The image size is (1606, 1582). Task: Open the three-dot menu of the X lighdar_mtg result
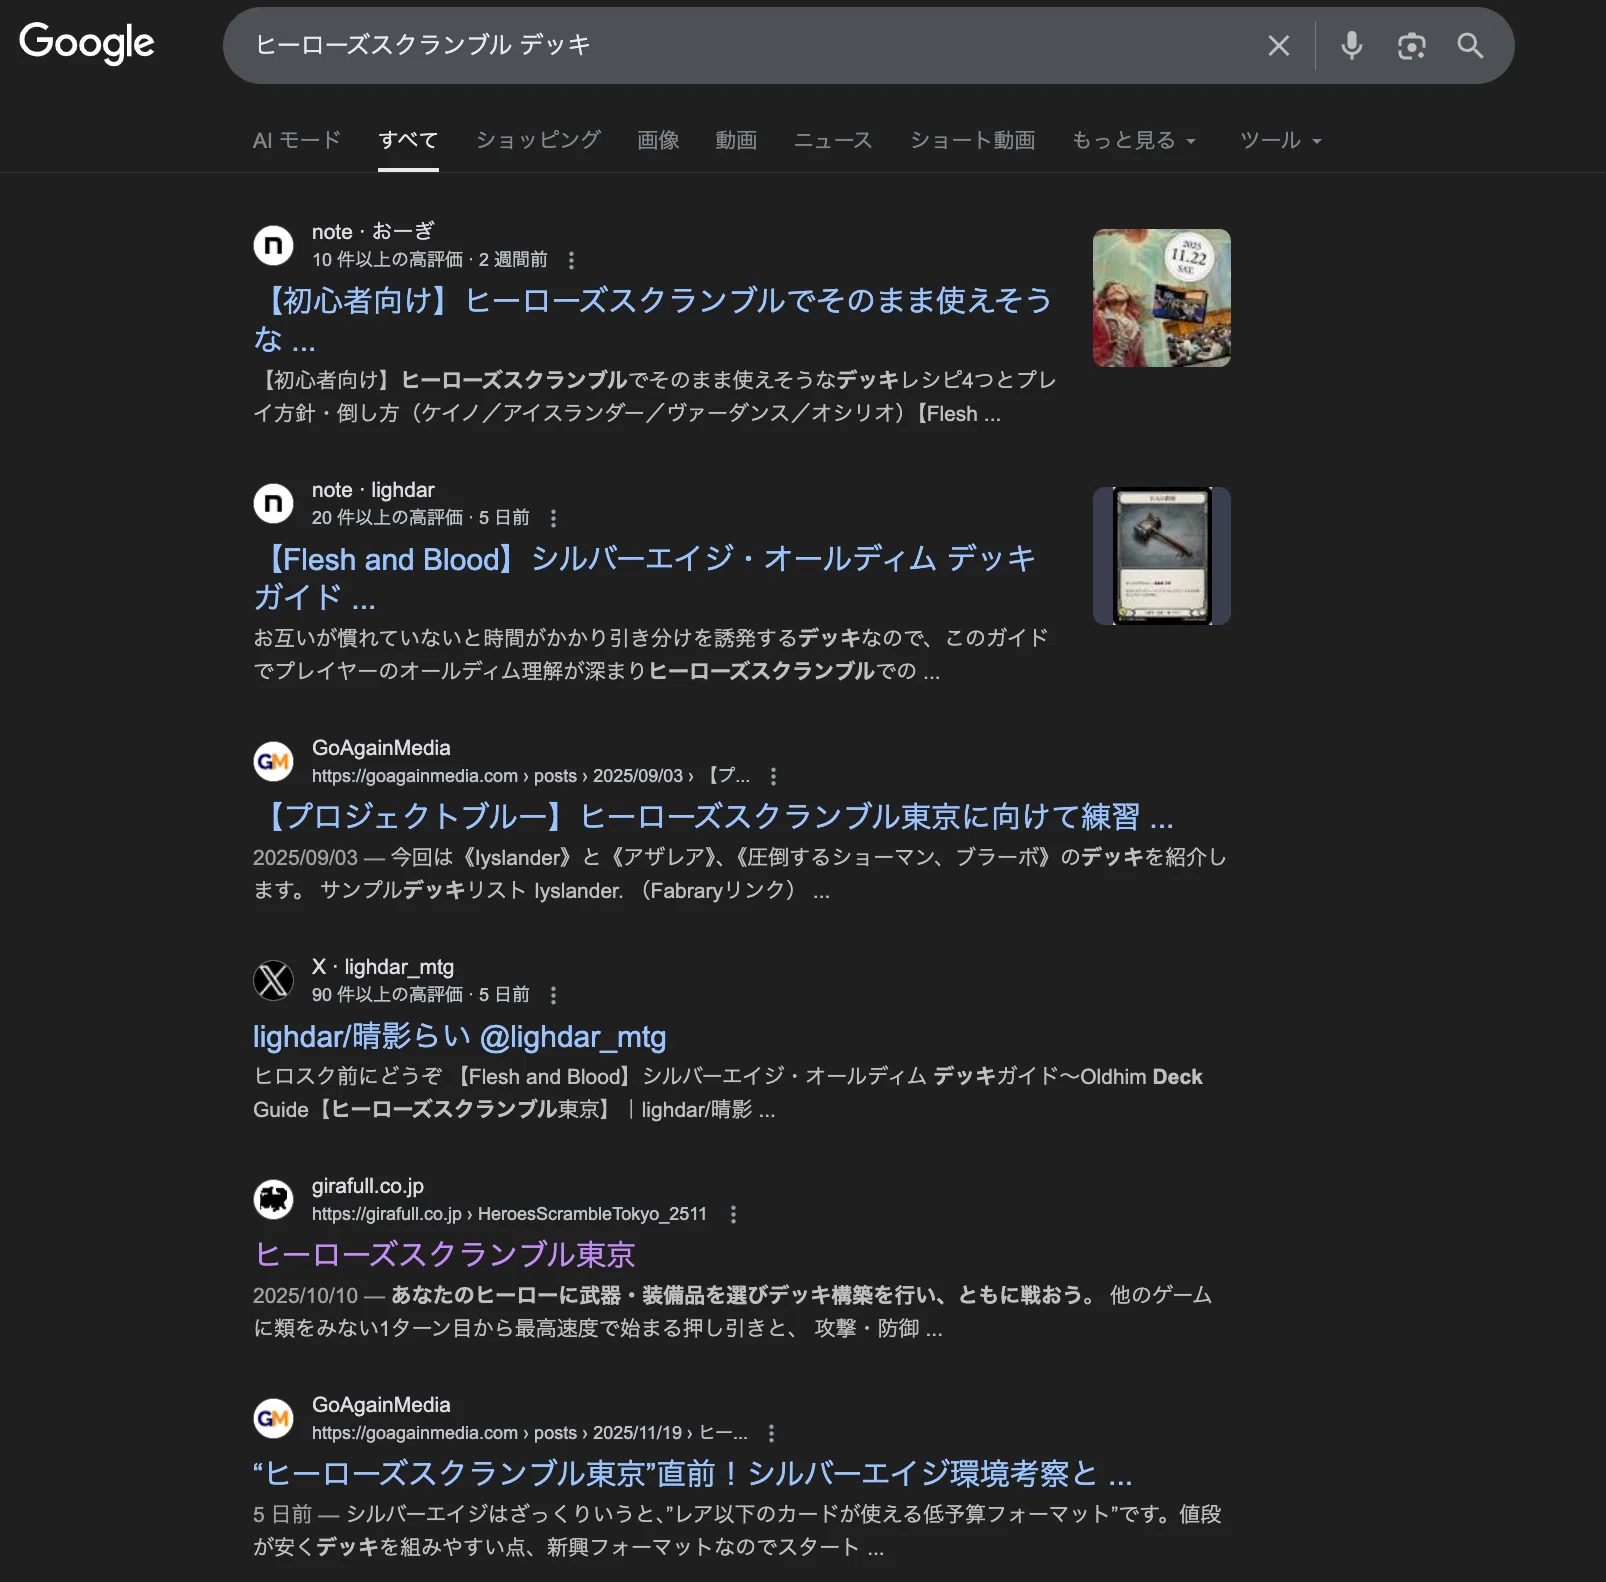pos(553,995)
